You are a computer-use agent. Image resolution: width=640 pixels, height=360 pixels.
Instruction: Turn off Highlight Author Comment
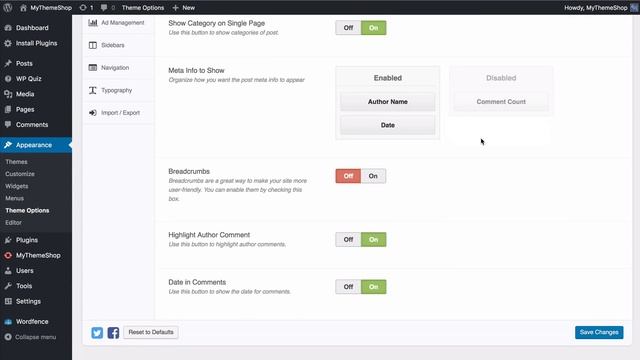(x=348, y=240)
